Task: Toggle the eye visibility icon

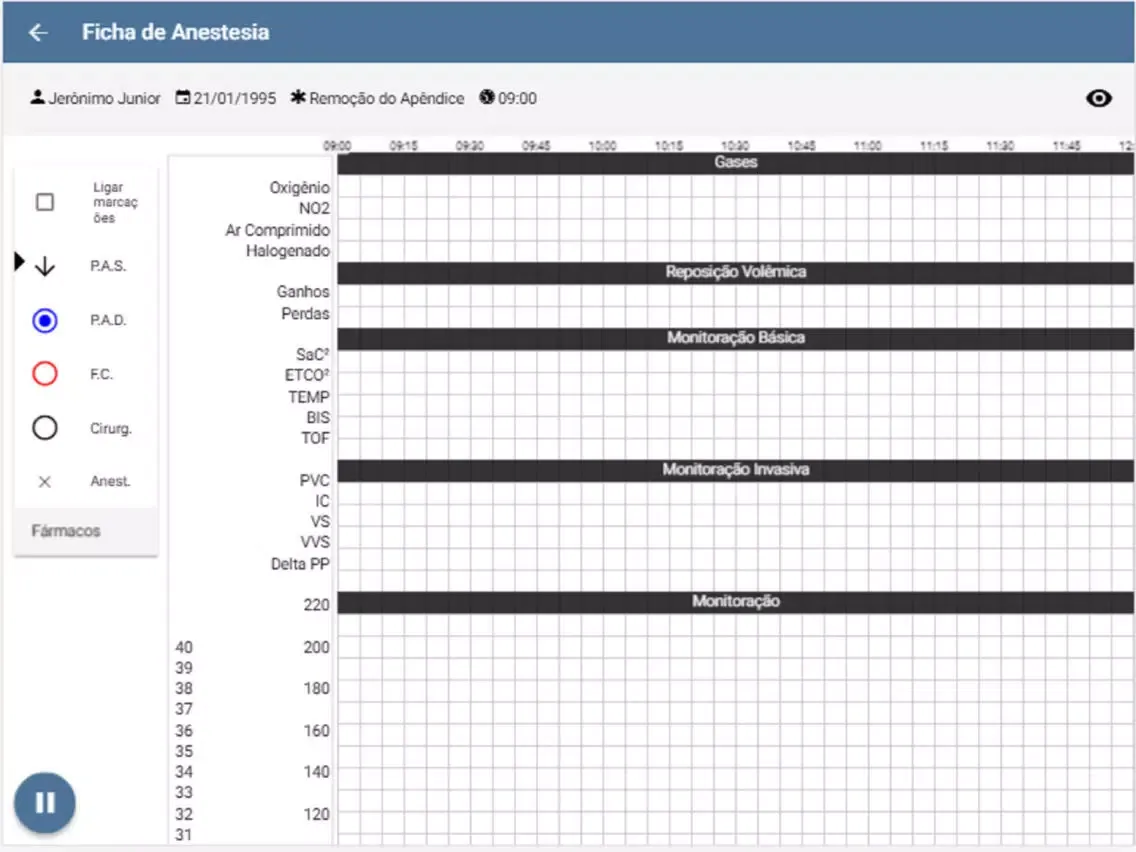Action: click(1098, 99)
